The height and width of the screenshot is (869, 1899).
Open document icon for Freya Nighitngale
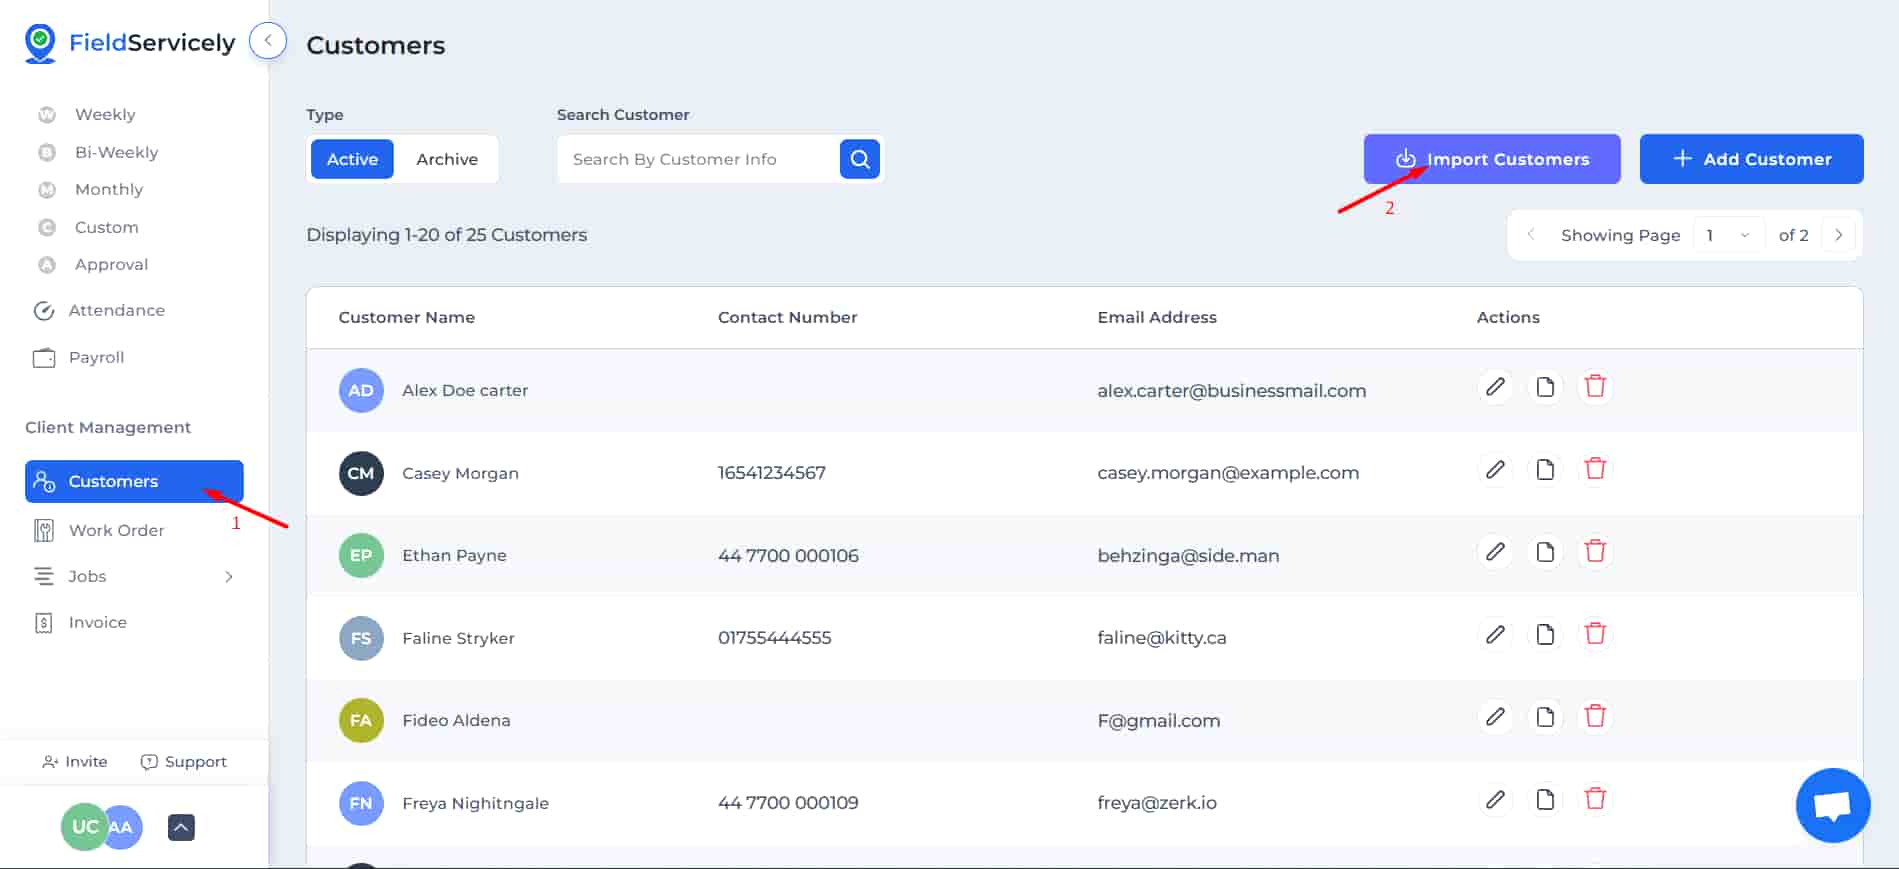tap(1545, 800)
